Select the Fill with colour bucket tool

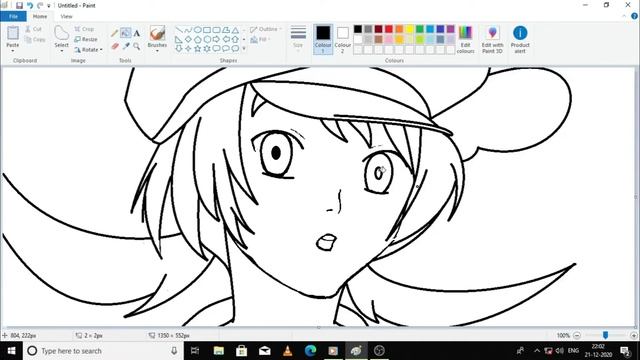click(126, 33)
